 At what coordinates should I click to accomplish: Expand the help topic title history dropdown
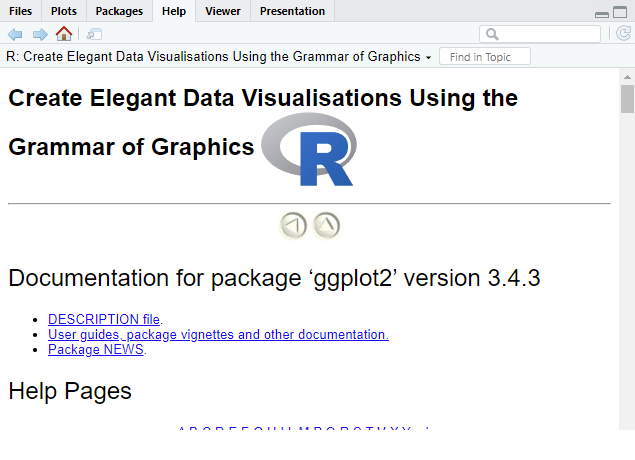point(428,57)
